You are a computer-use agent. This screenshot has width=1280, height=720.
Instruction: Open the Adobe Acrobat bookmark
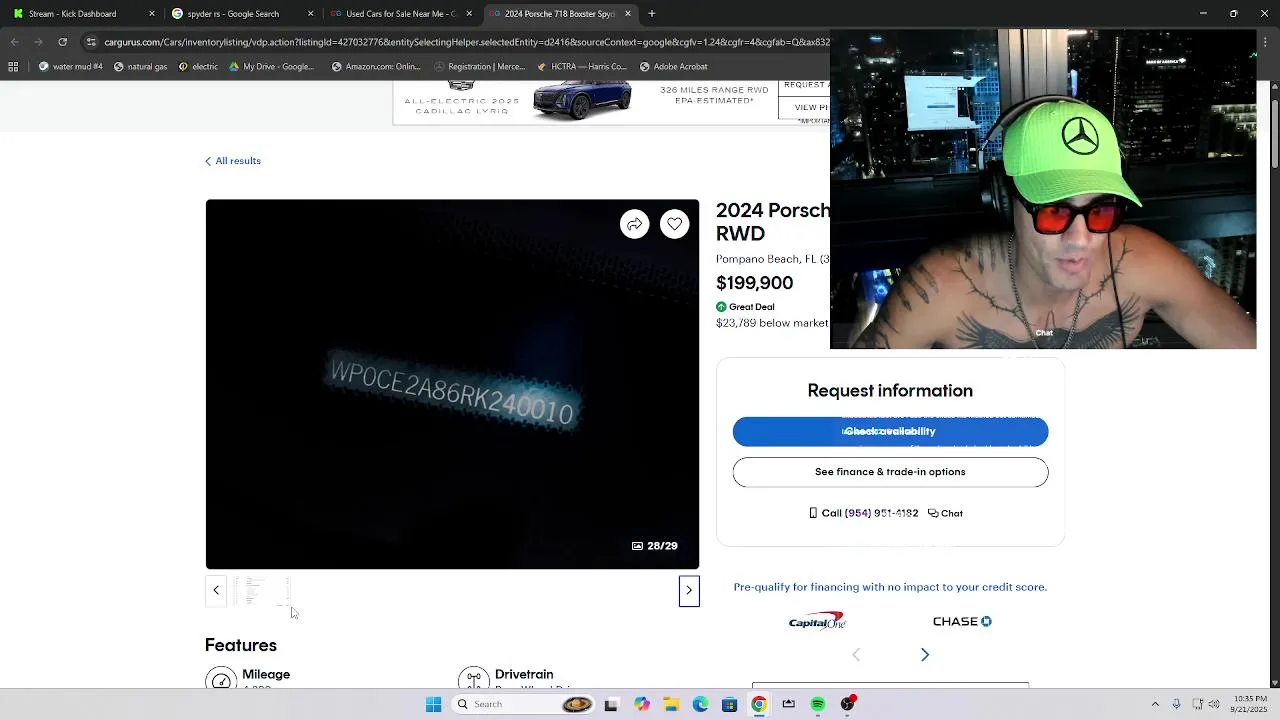[672, 67]
